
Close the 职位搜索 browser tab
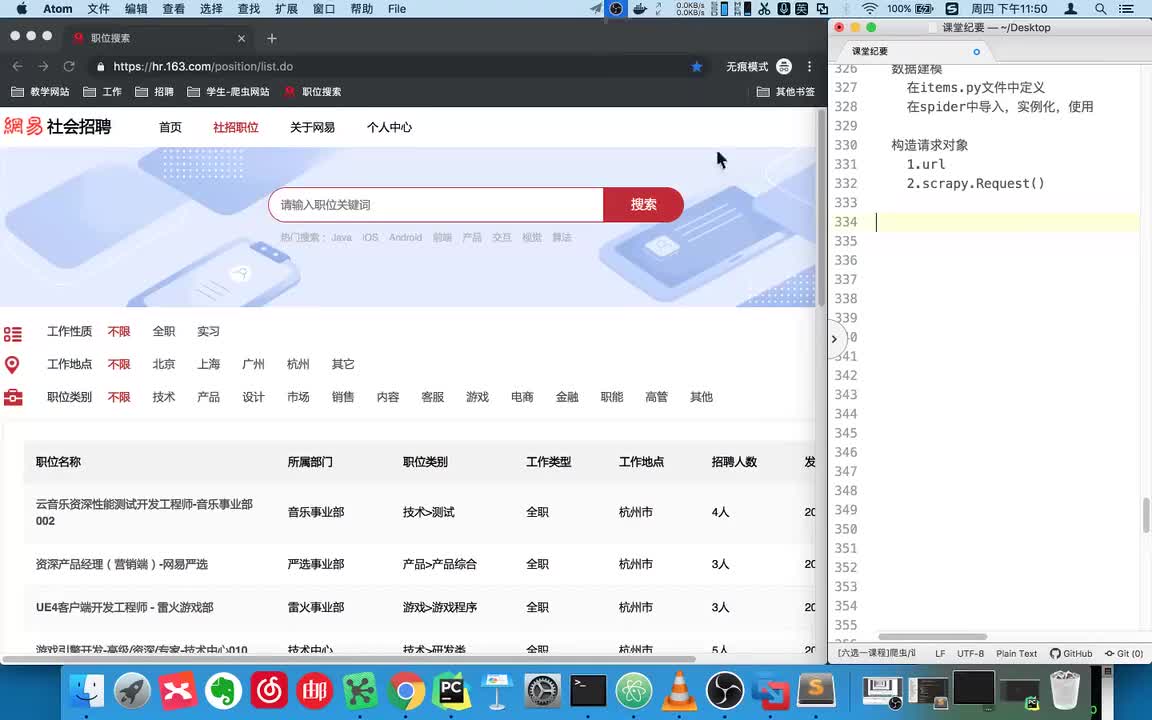[x=241, y=38]
